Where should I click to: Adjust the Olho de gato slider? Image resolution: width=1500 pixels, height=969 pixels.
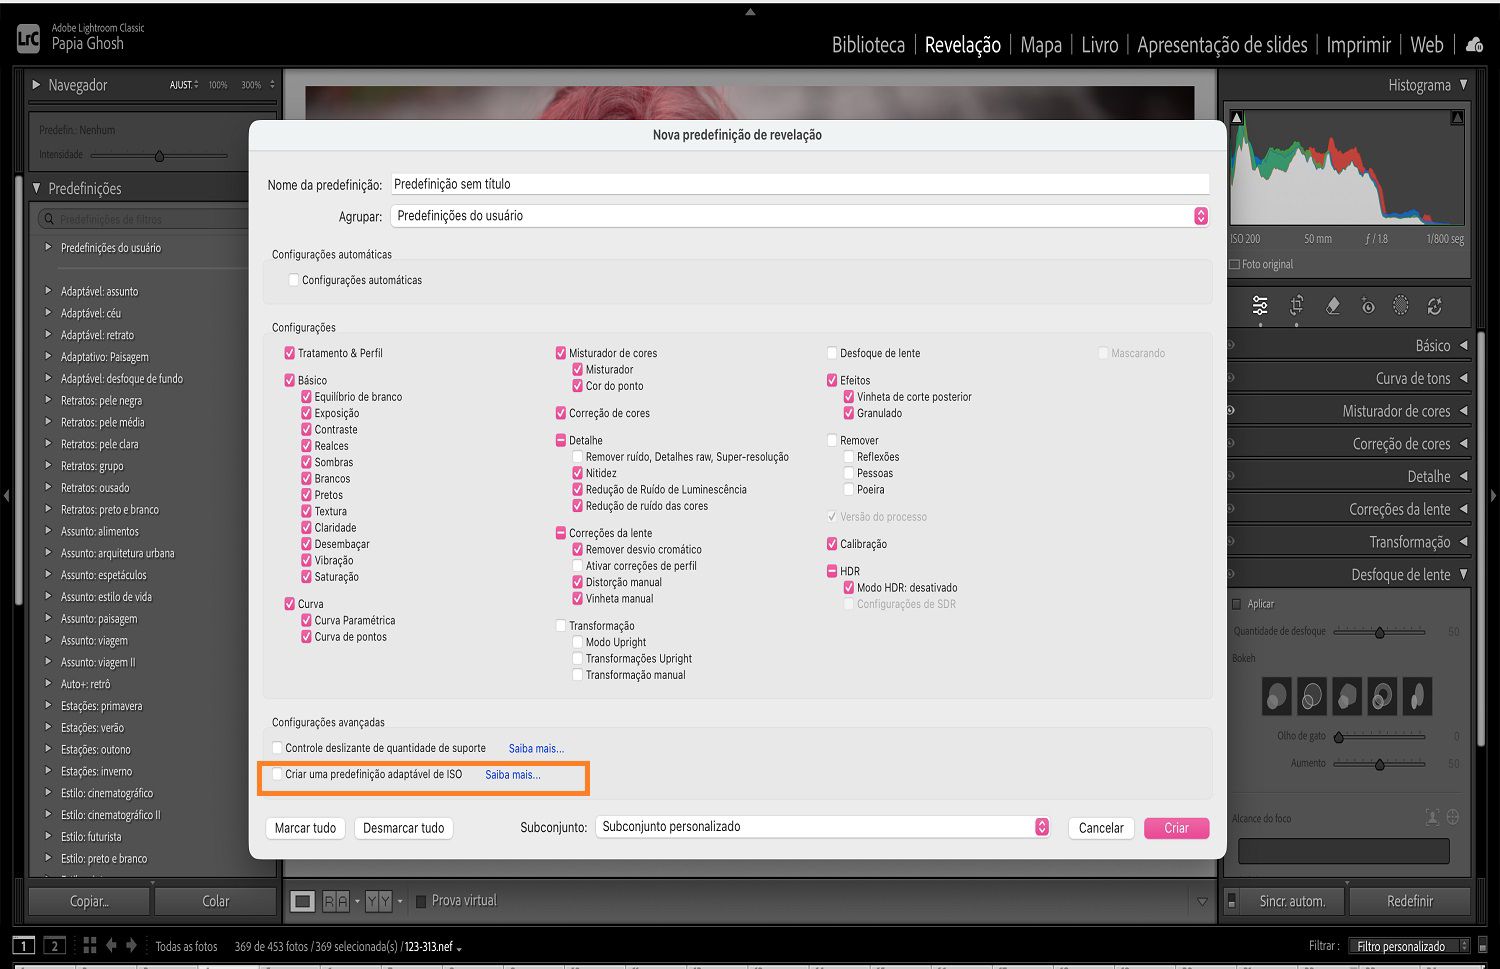(x=1380, y=737)
